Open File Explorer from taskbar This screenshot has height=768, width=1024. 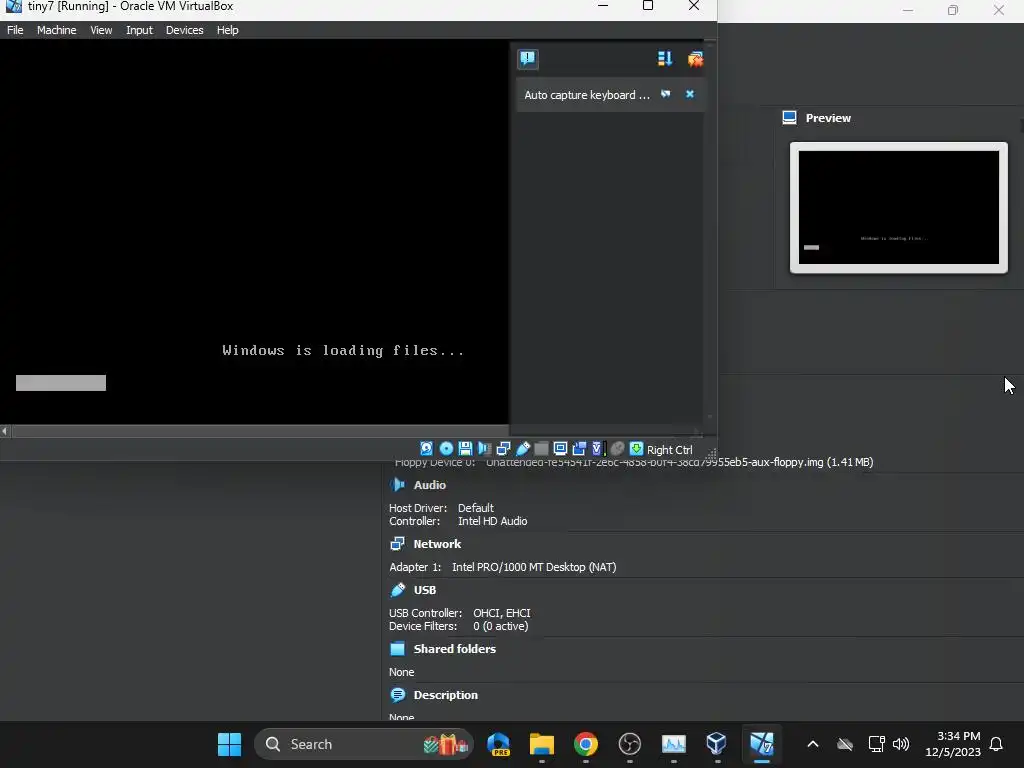541,744
